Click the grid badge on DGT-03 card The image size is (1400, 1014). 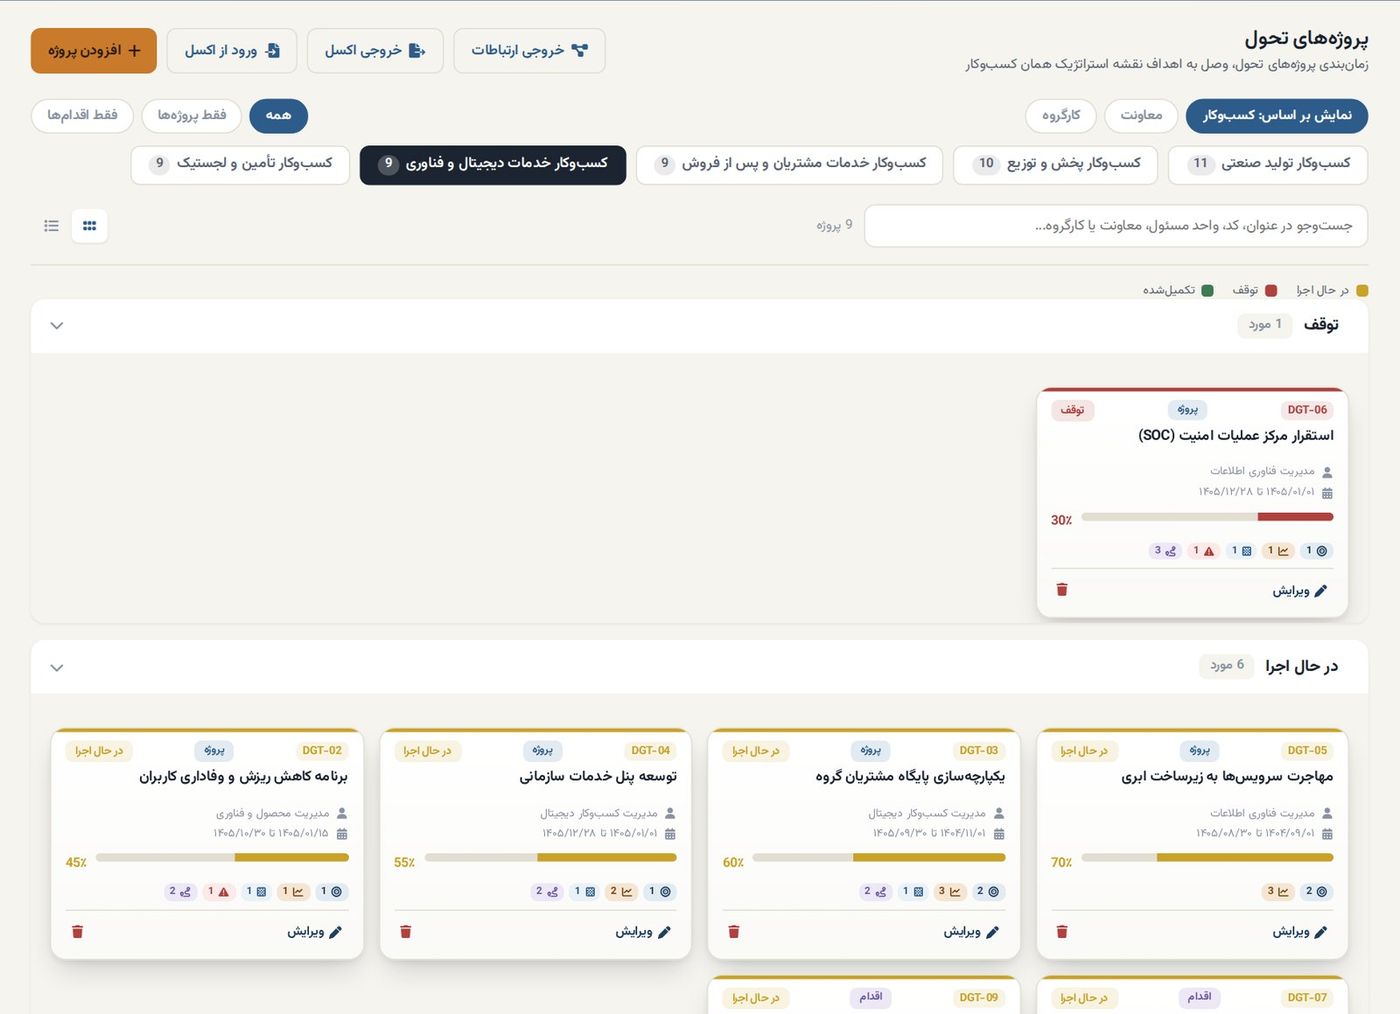(912, 892)
